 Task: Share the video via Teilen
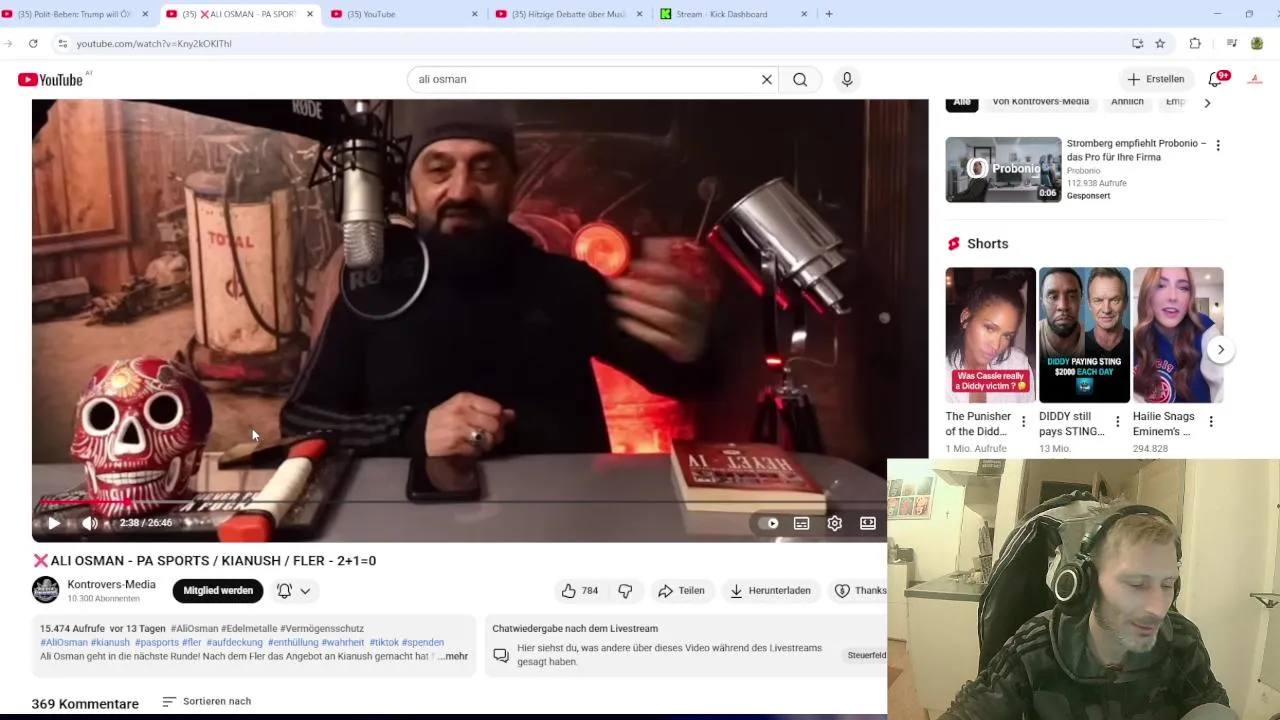681,591
